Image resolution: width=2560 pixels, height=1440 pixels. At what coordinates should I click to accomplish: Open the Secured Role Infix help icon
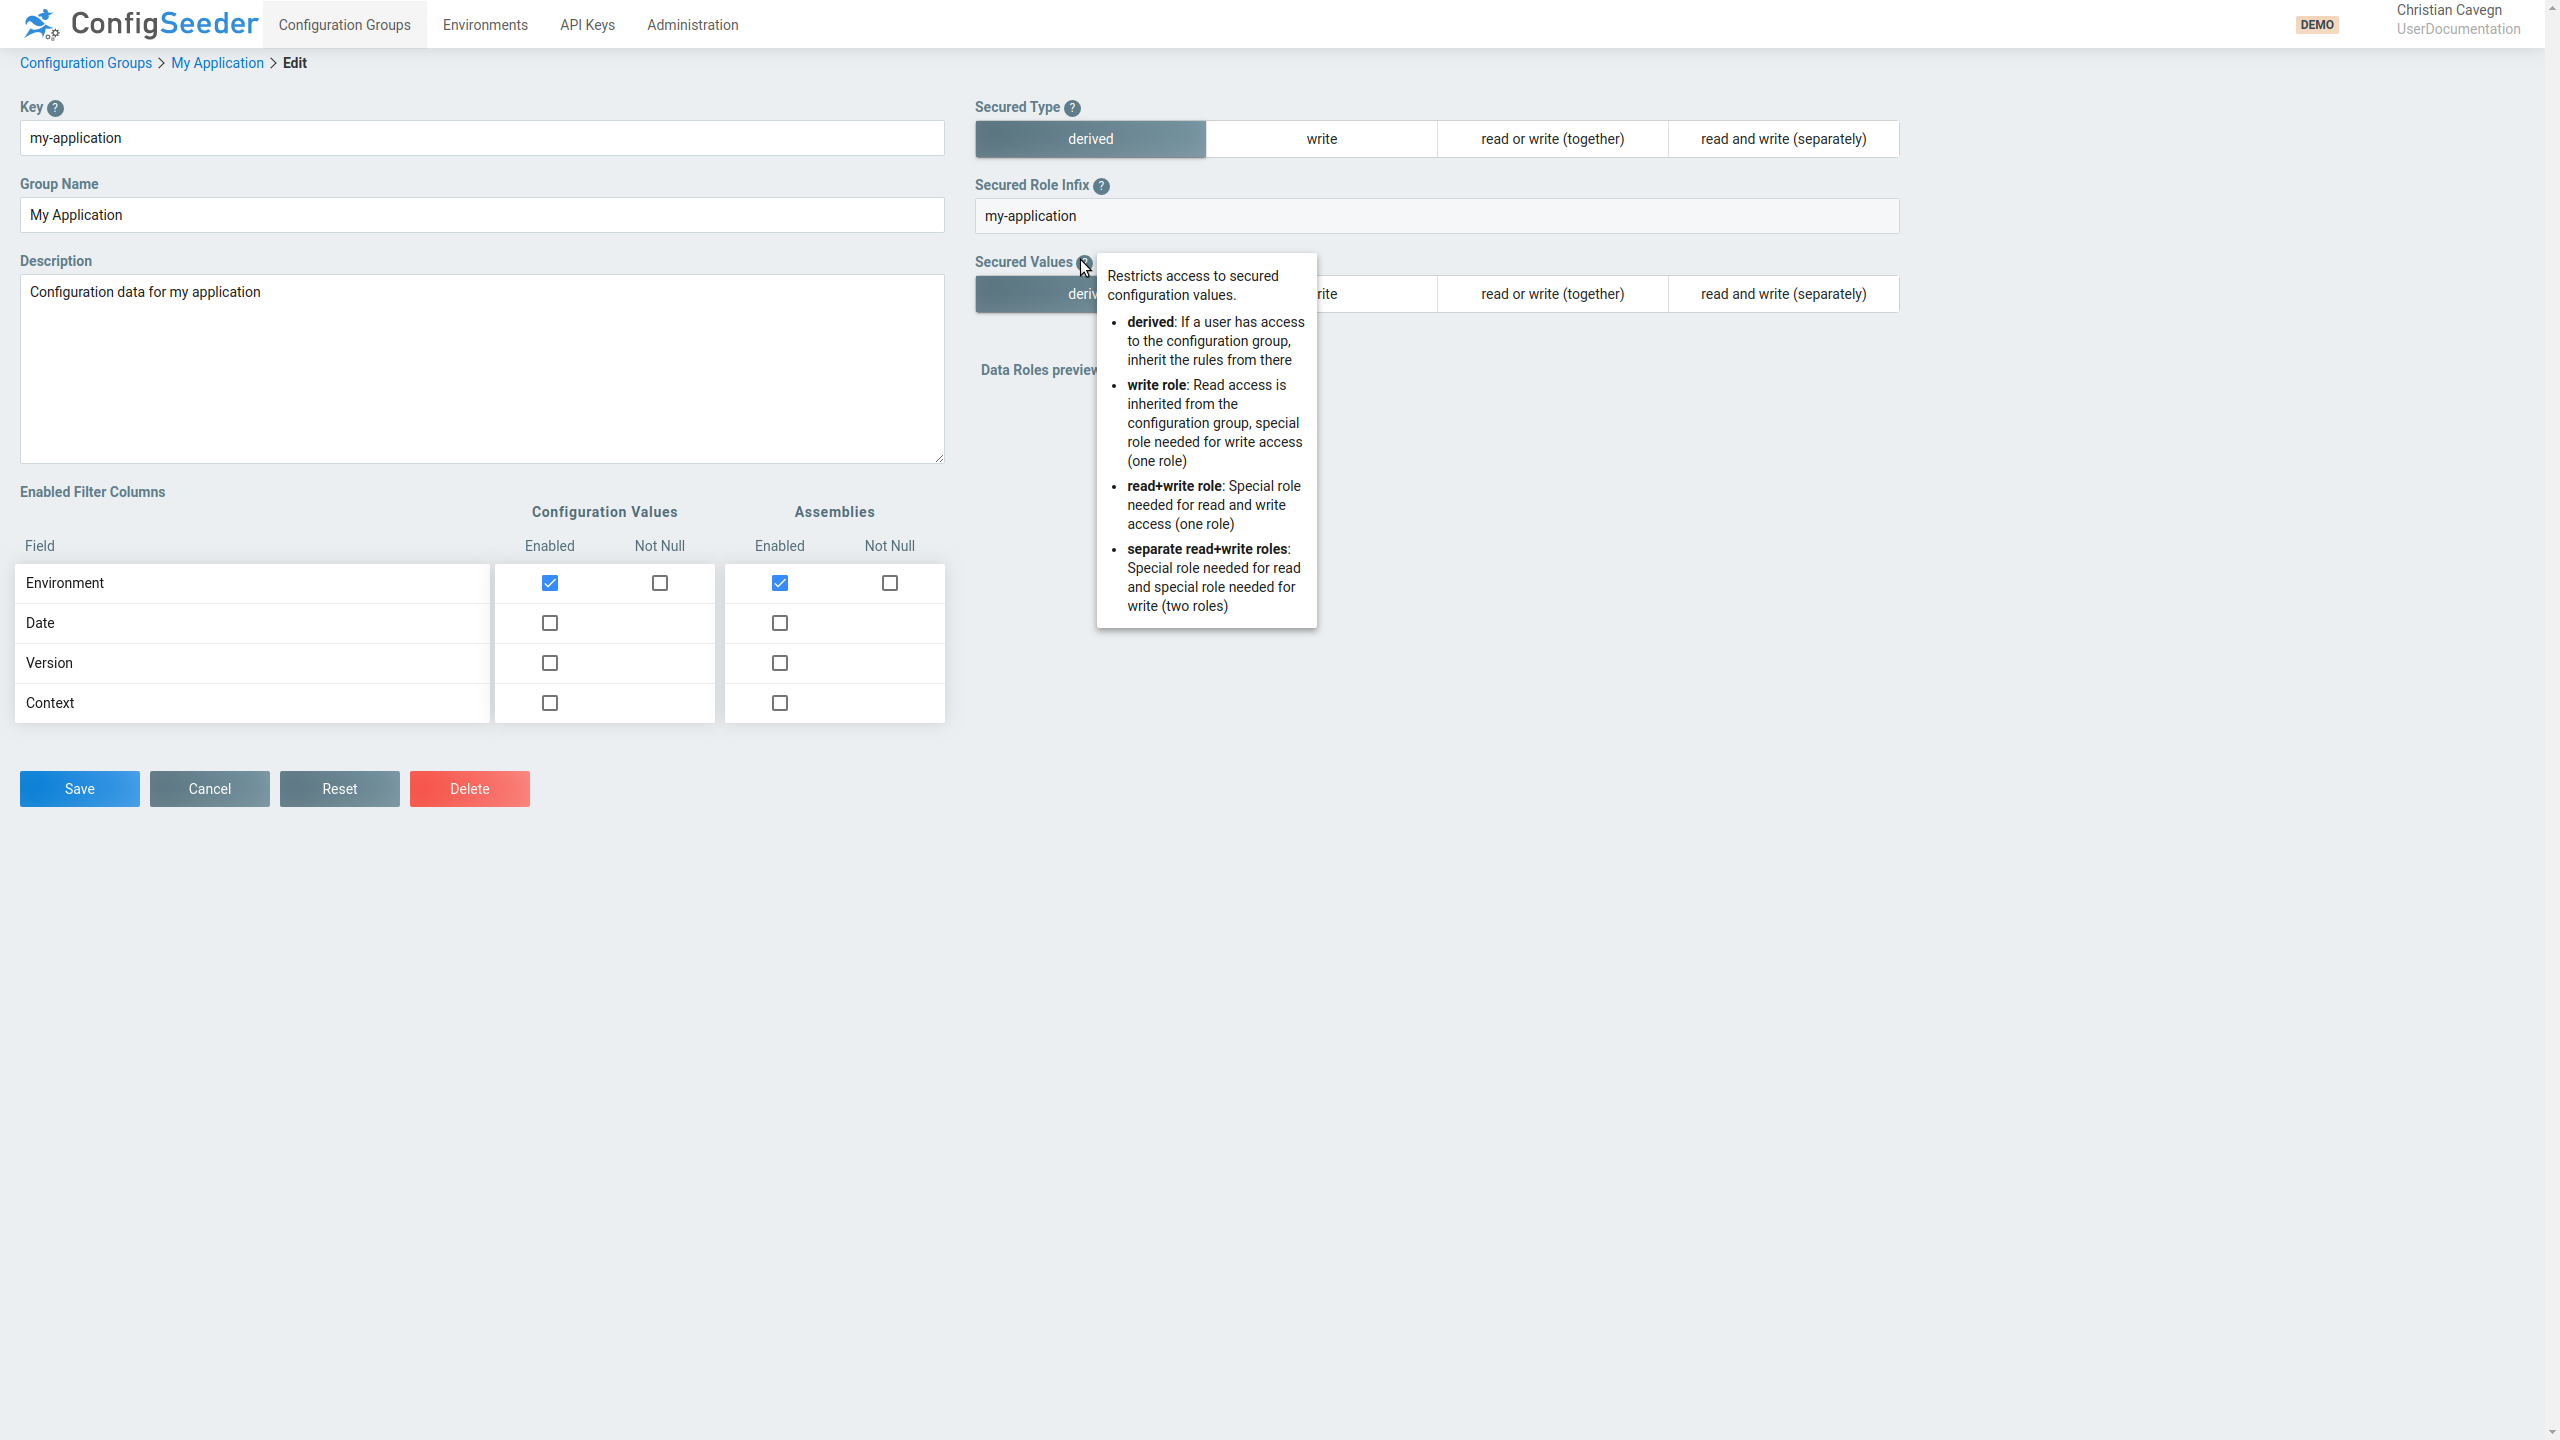click(x=1101, y=185)
